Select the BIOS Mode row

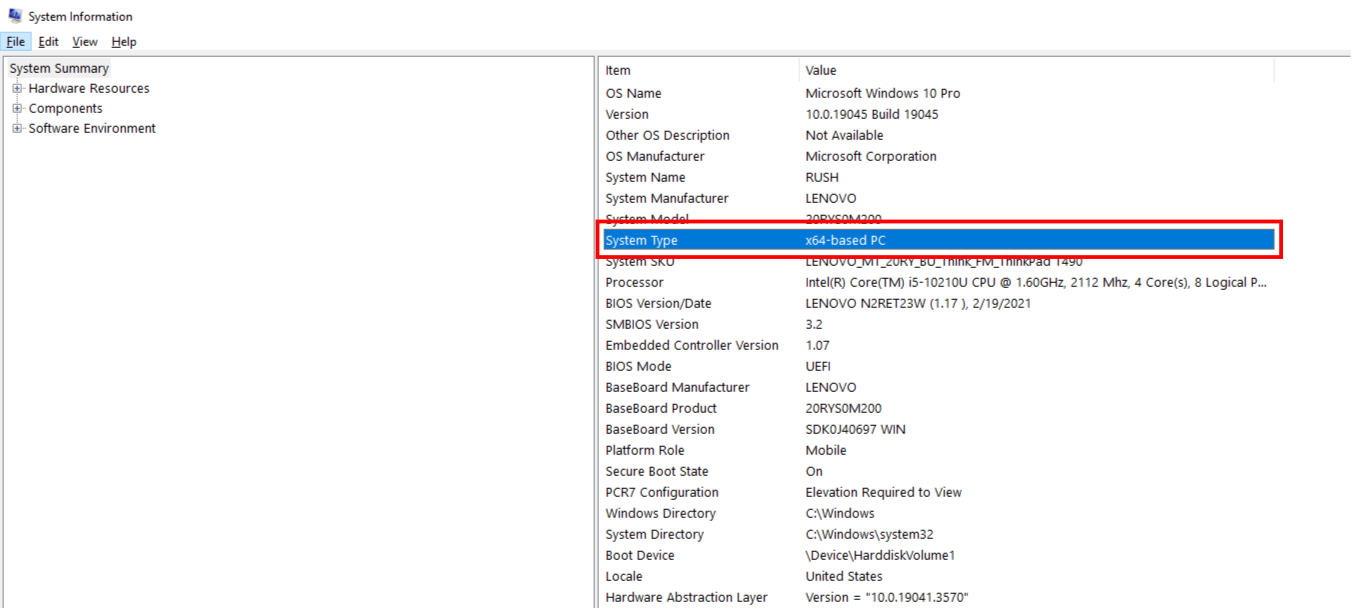[x=937, y=366]
